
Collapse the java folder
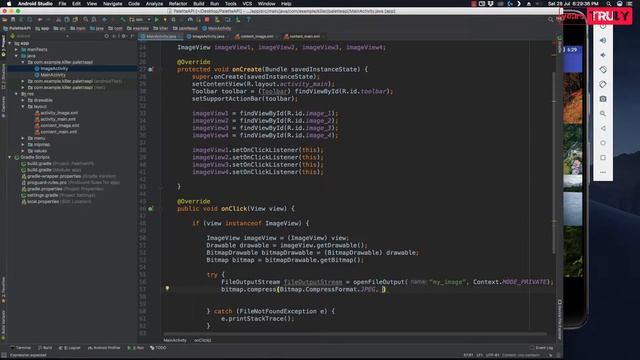(16, 56)
